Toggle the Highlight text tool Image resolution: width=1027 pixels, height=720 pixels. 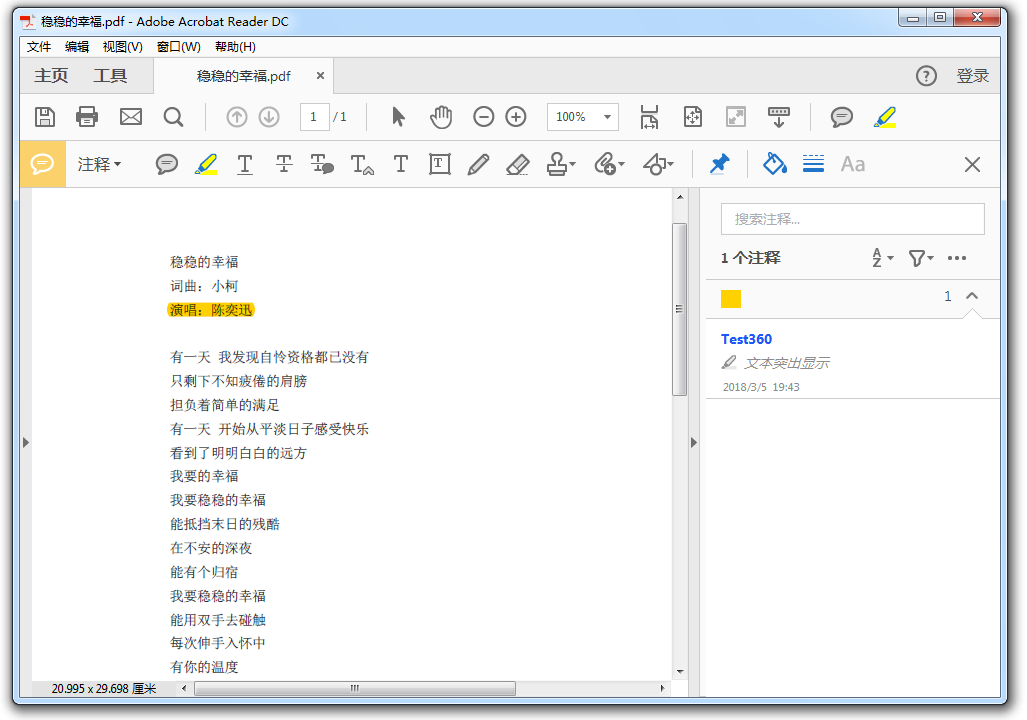(x=206, y=165)
